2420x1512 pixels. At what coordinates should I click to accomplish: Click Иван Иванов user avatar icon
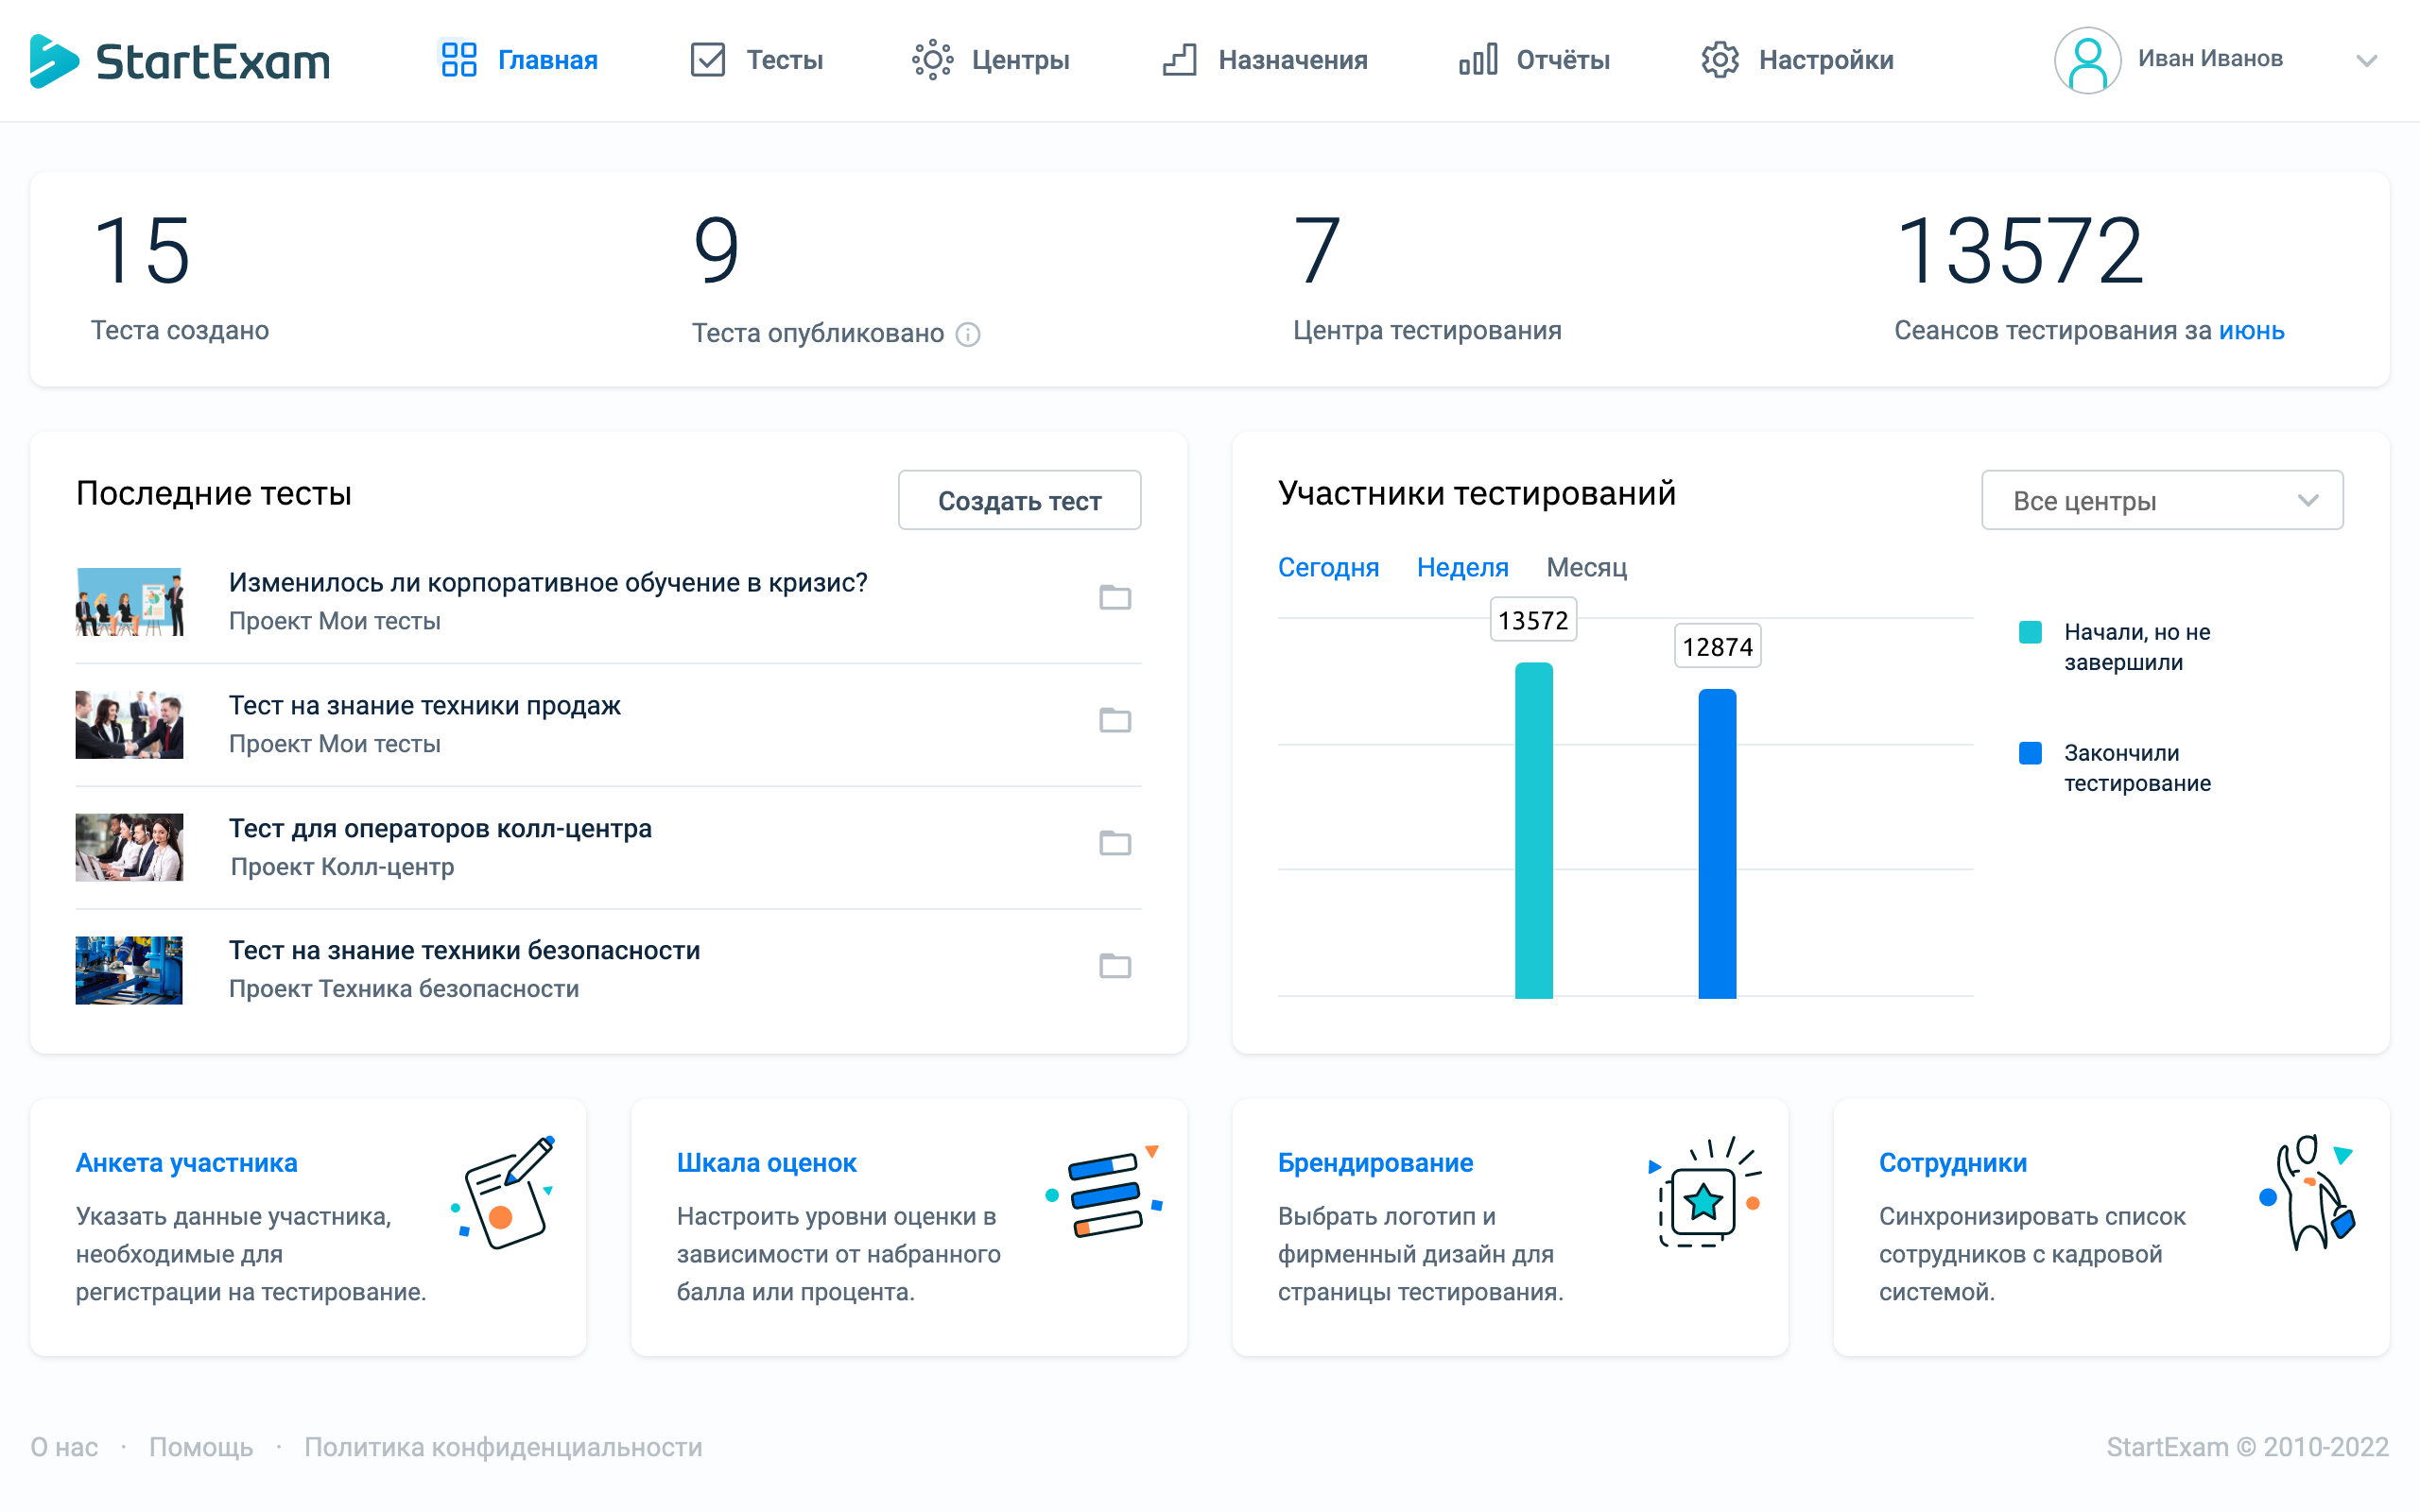(x=2087, y=60)
